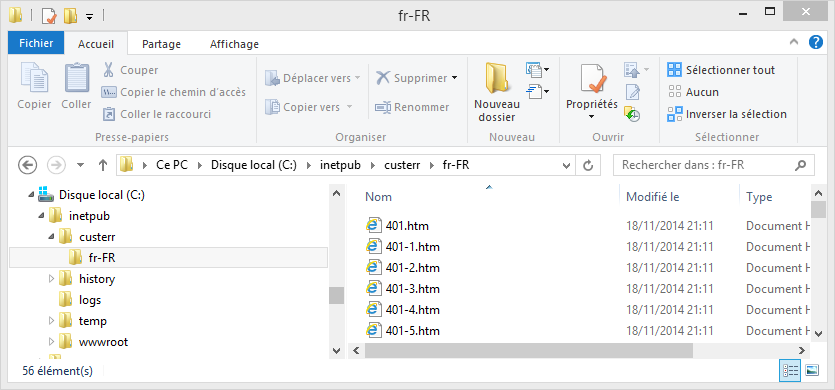Click Couper scissors command
Viewport: 835px width, 390px height.
[x=130, y=70]
